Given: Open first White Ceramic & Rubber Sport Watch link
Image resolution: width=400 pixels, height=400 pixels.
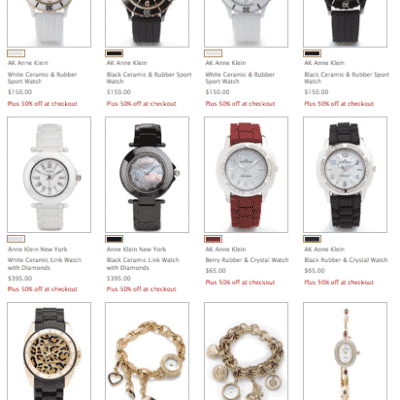Looking at the screenshot, I should [42, 78].
